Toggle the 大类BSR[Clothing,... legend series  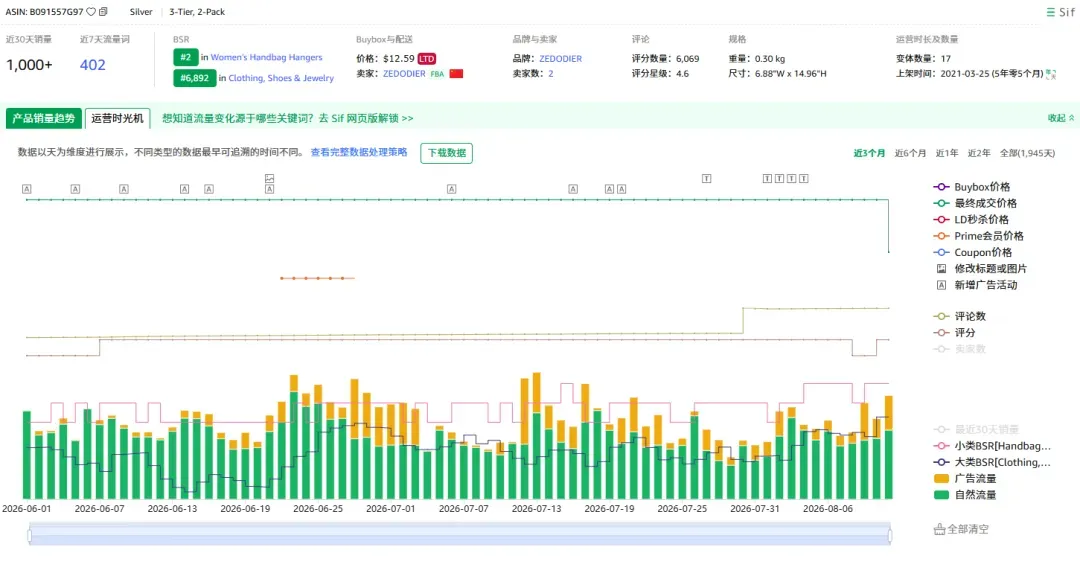pos(992,462)
